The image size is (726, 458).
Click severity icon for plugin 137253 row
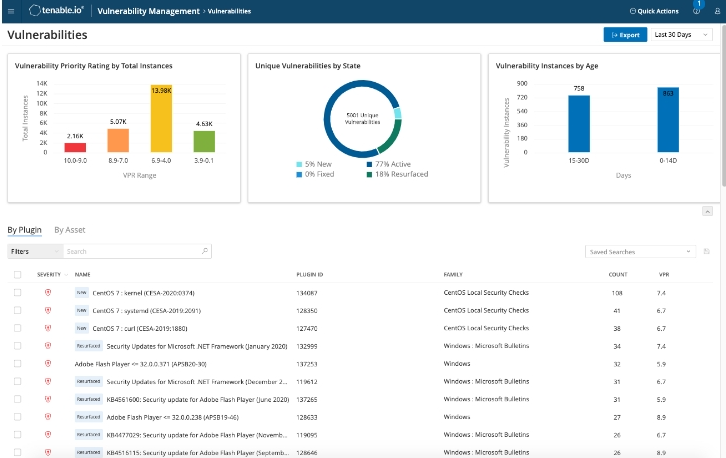[48, 364]
